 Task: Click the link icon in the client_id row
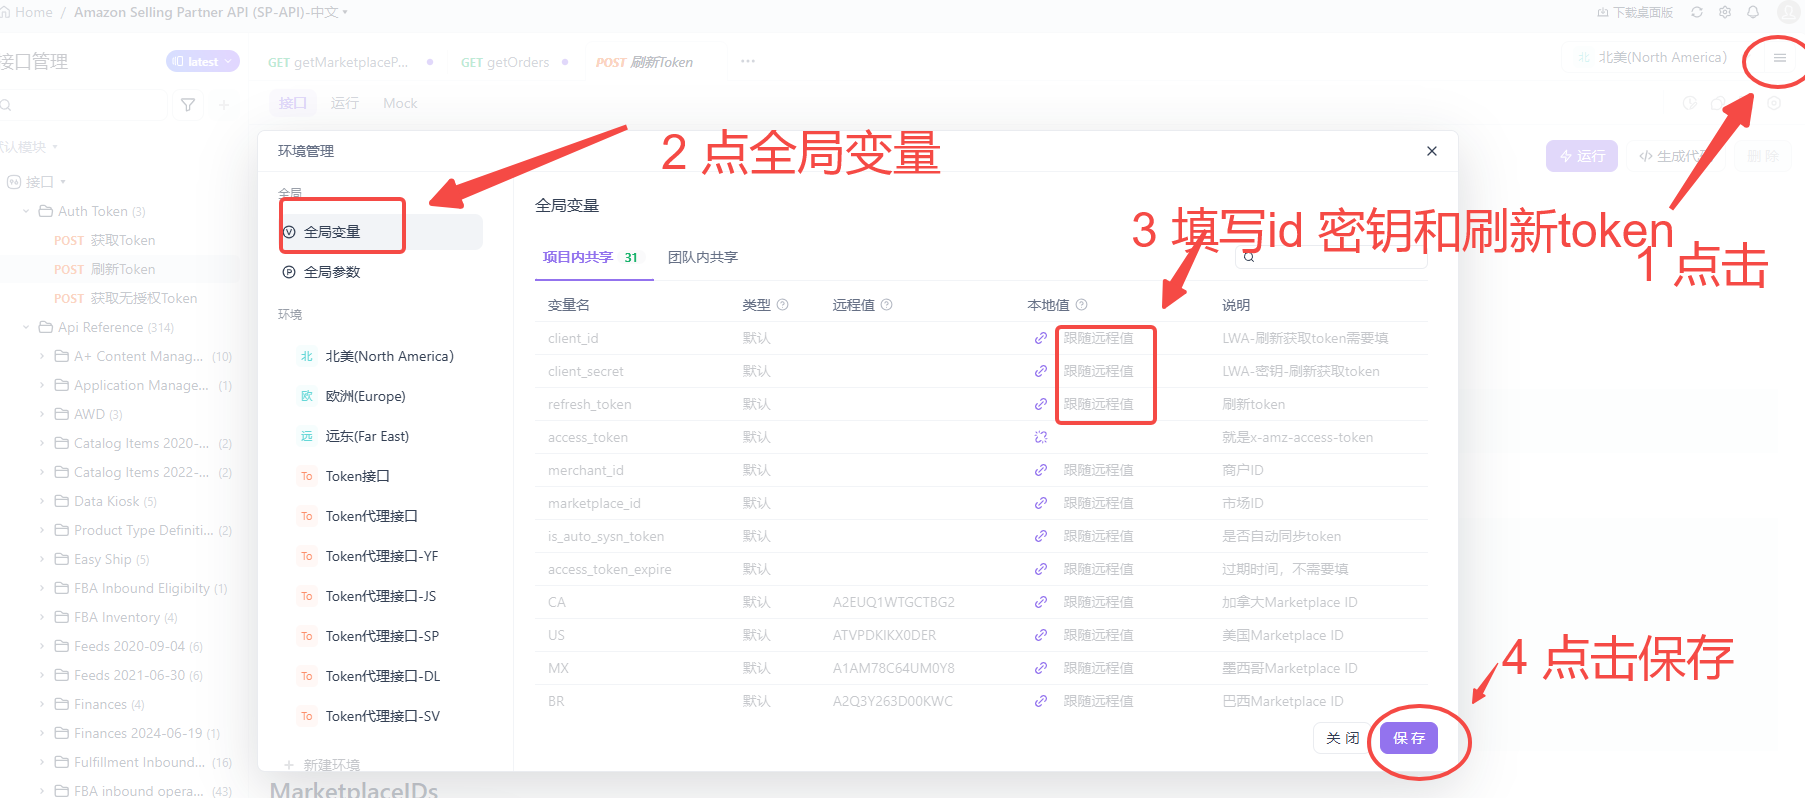[x=1041, y=338]
